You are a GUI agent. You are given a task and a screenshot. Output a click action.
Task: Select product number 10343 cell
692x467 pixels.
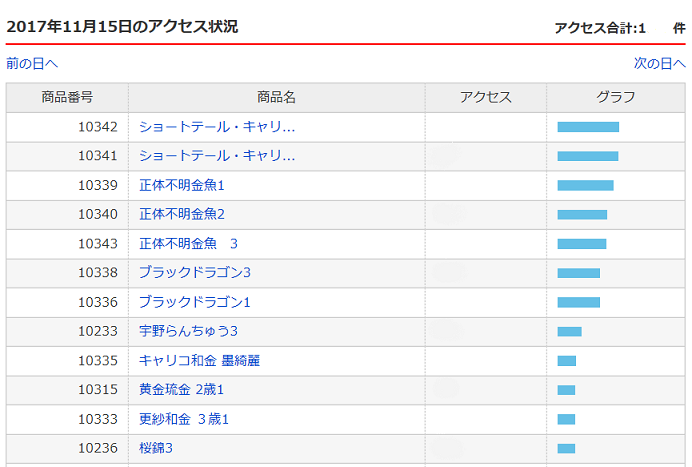point(67,244)
